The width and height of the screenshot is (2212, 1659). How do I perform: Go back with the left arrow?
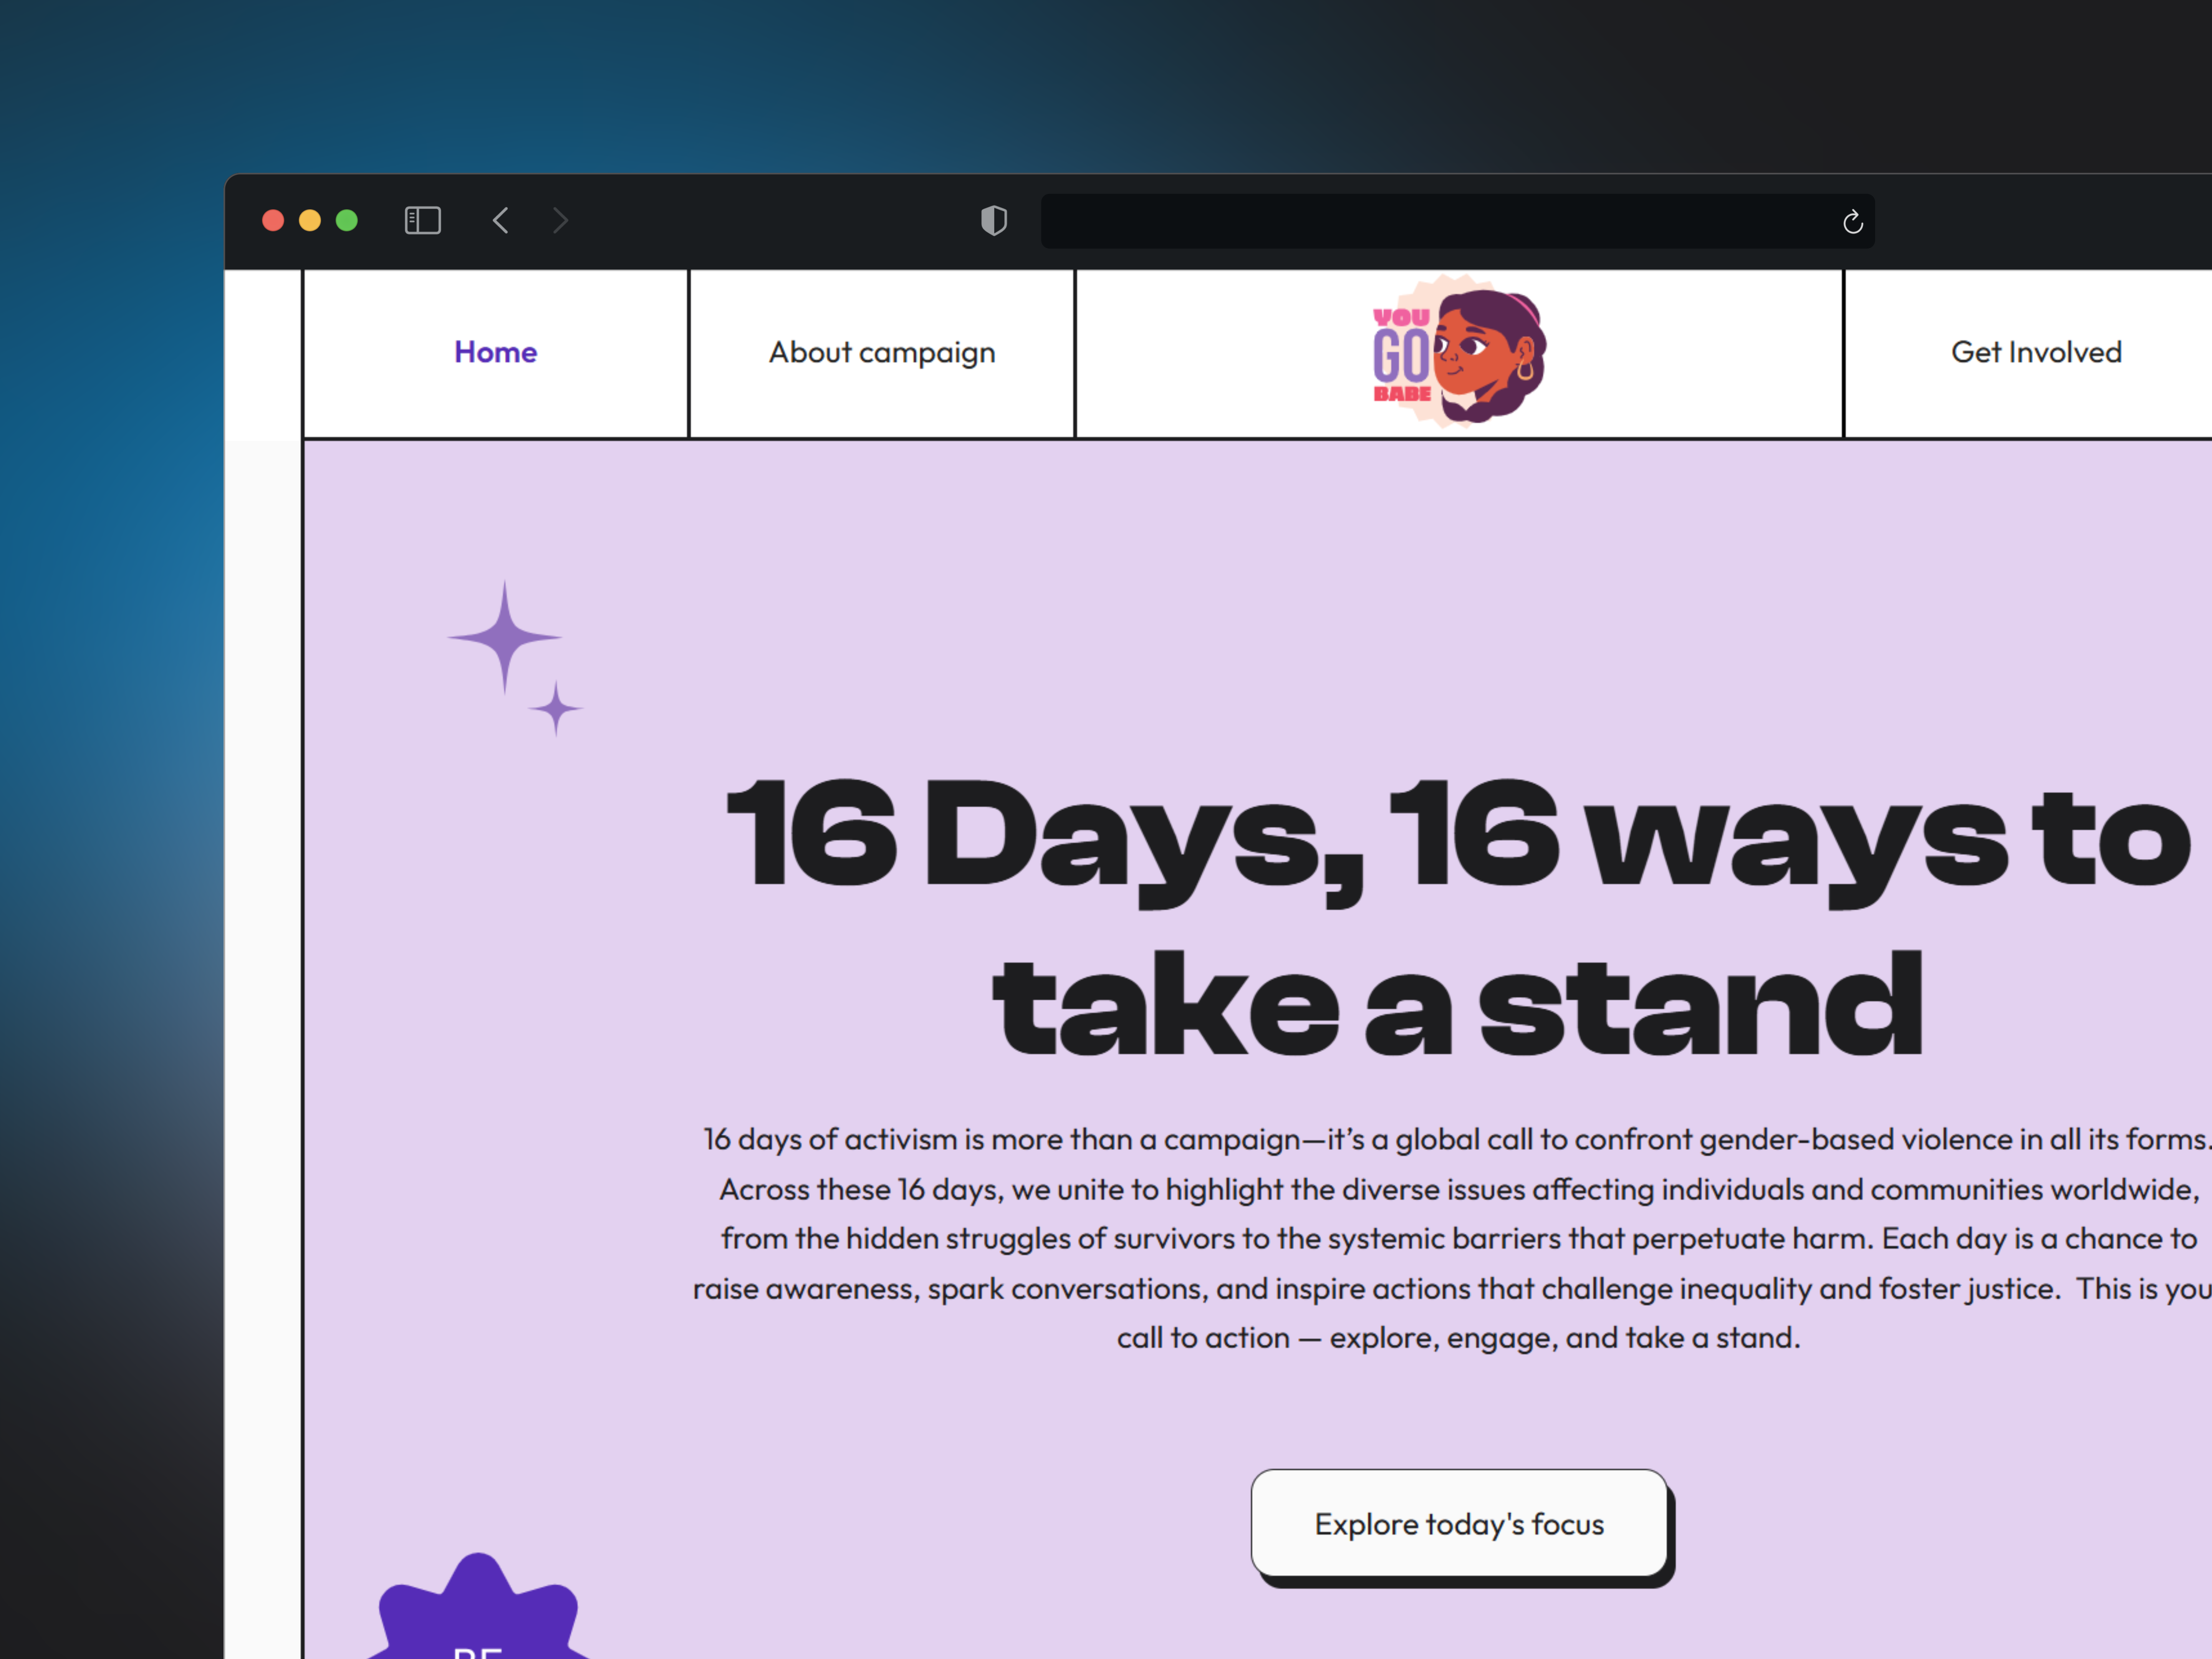click(x=501, y=220)
